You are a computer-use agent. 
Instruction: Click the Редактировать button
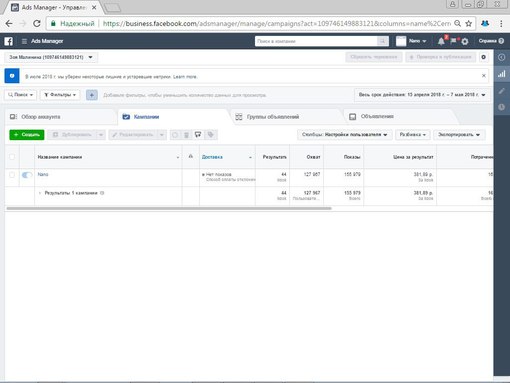133,135
